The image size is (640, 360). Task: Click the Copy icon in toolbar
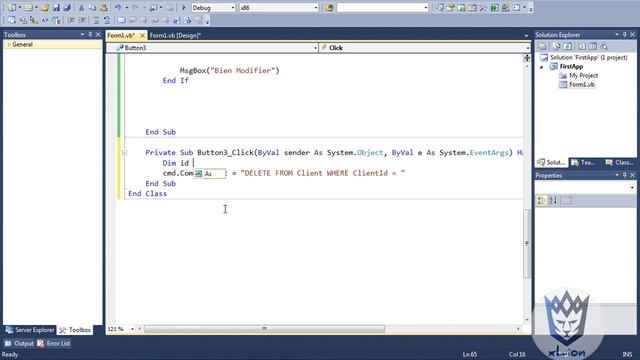point(92,8)
